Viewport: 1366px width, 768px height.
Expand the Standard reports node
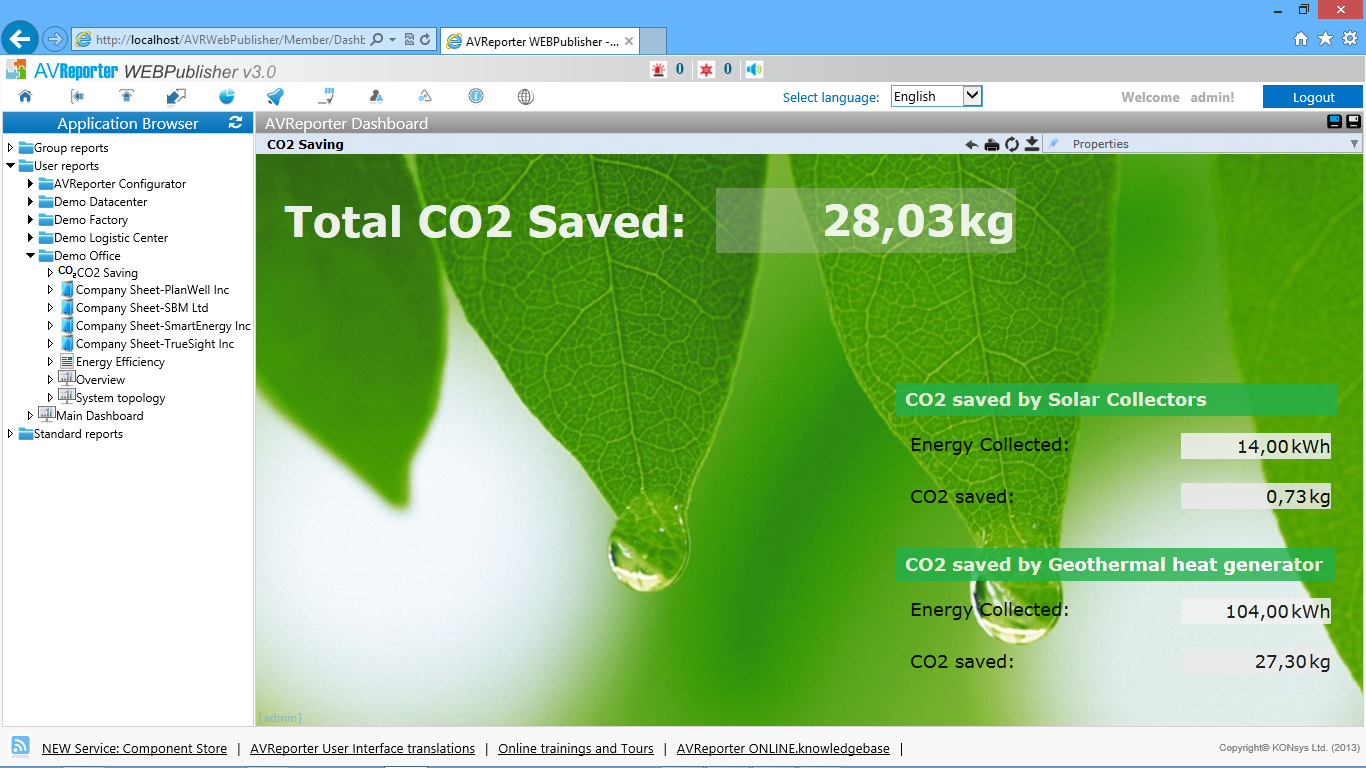(10, 434)
